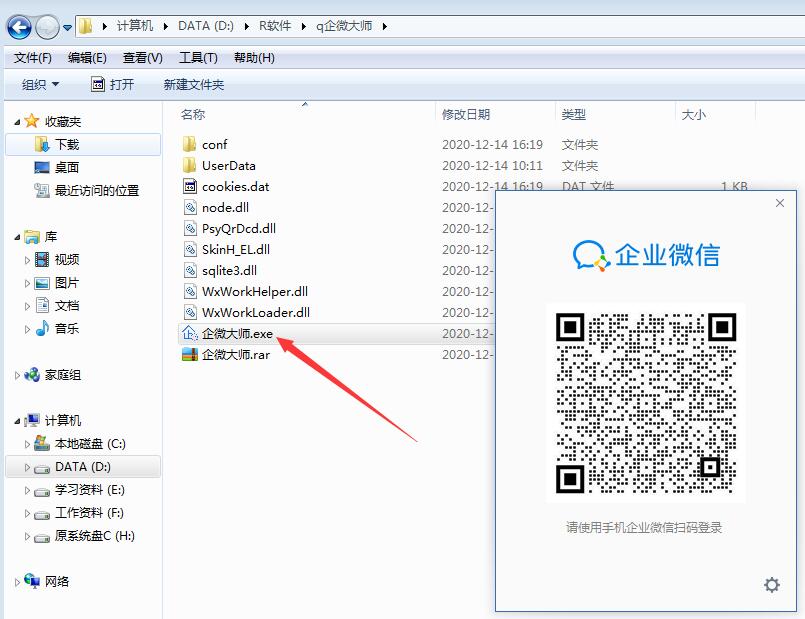Screen dimensions: 805x619
Task: Select the 企微大师.exe application icon
Action: point(190,334)
